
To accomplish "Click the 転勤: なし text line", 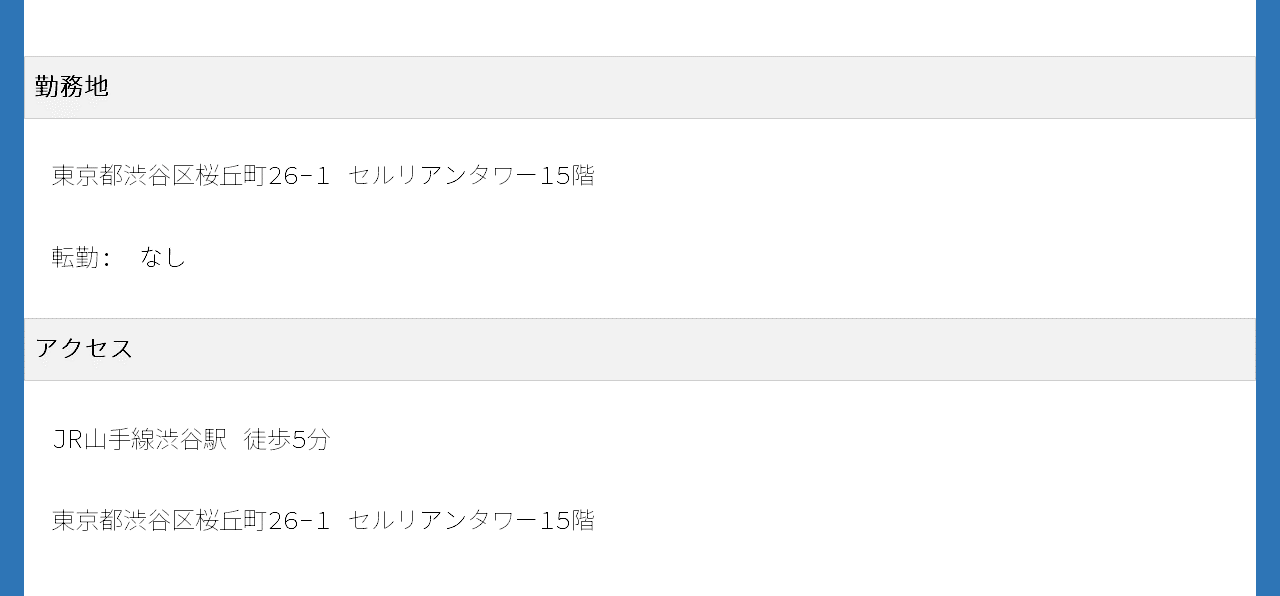I will pos(119,258).
